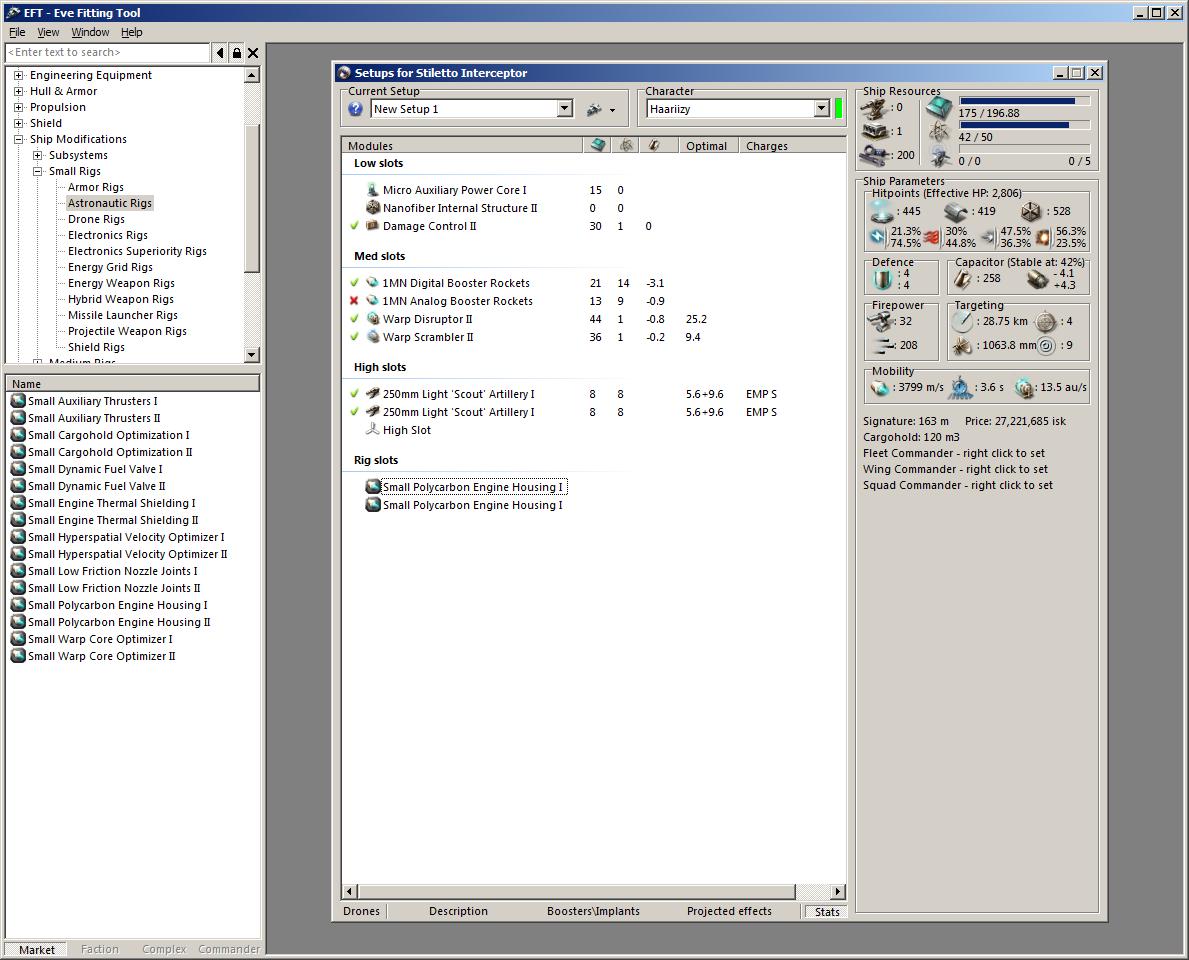Click the Name column header in item list

(133, 384)
